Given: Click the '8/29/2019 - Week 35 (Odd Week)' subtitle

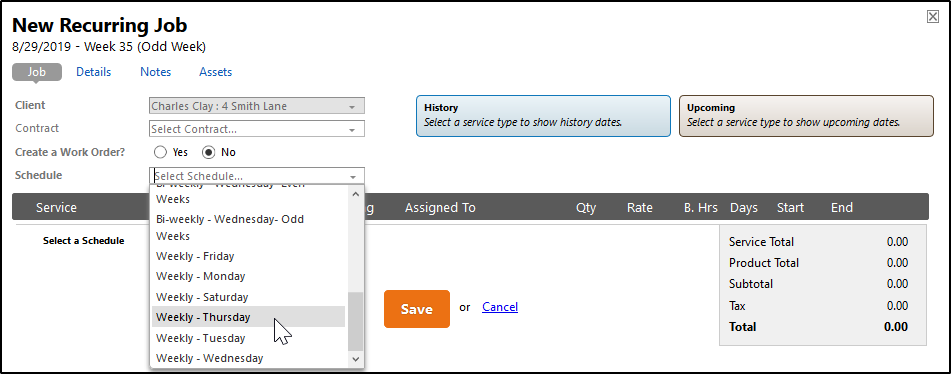Looking at the screenshot, I should (x=109, y=47).
